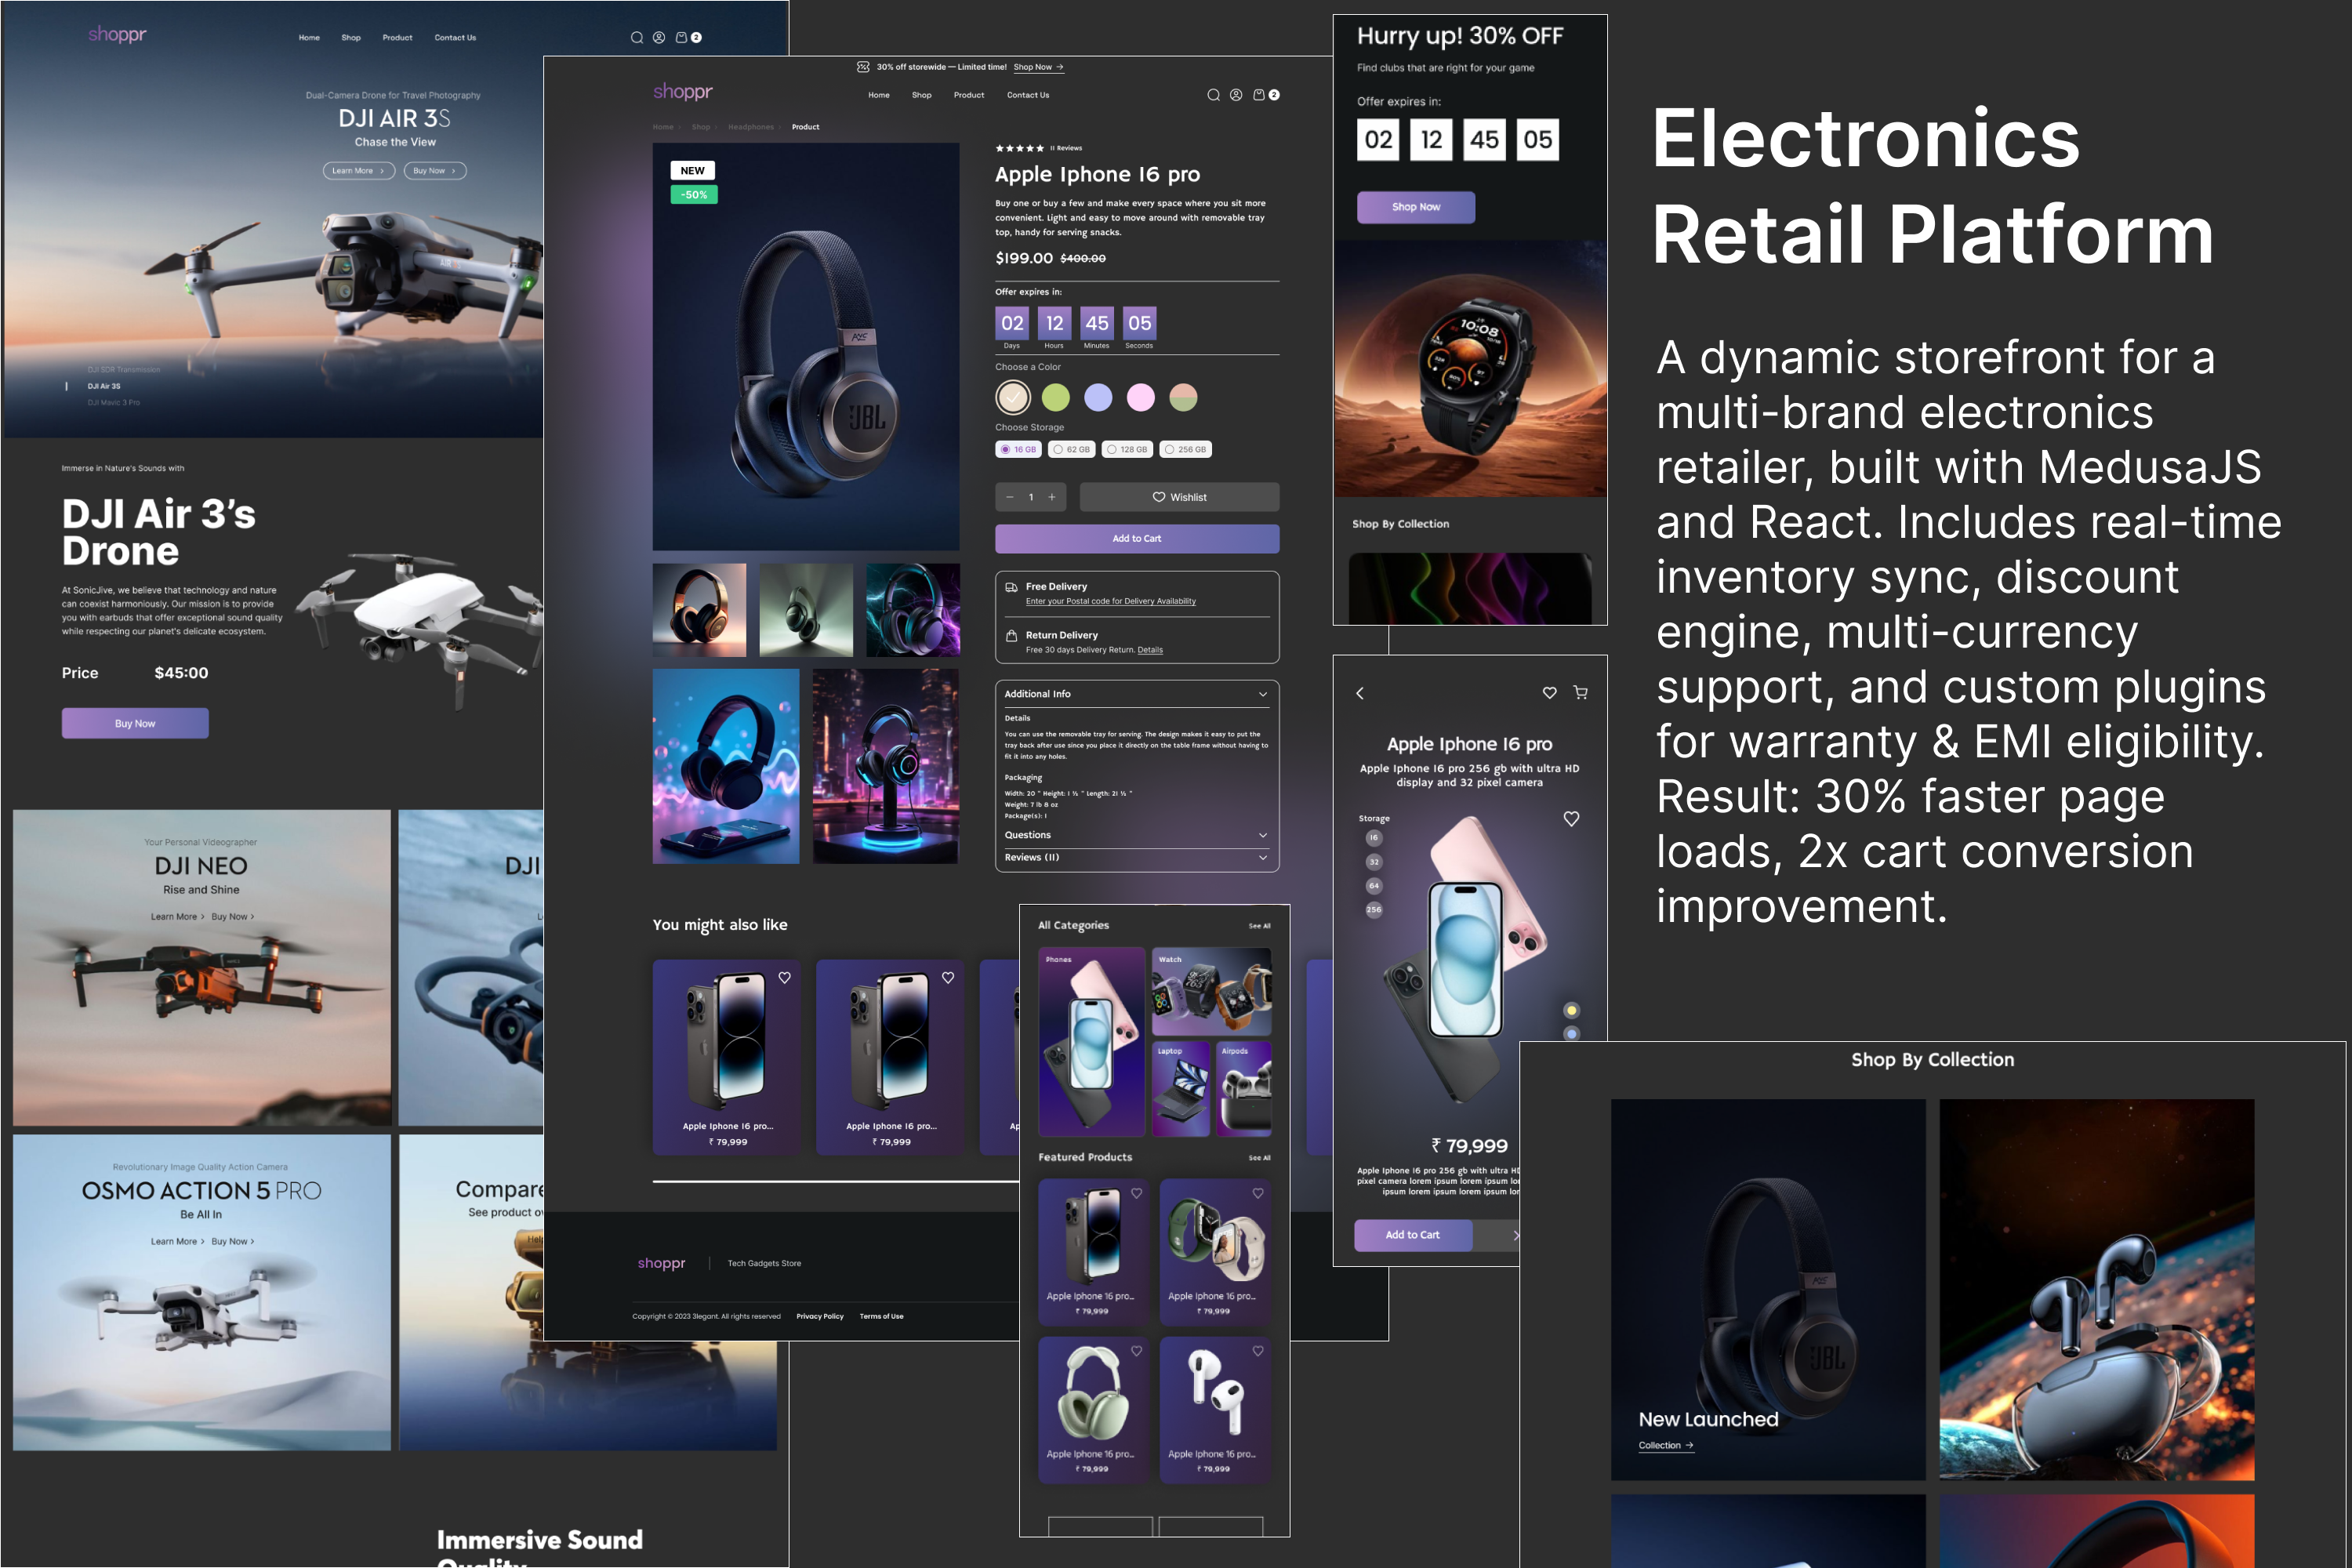The width and height of the screenshot is (2352, 1568).
Task: Open the Home menu on product page
Action: point(879,95)
